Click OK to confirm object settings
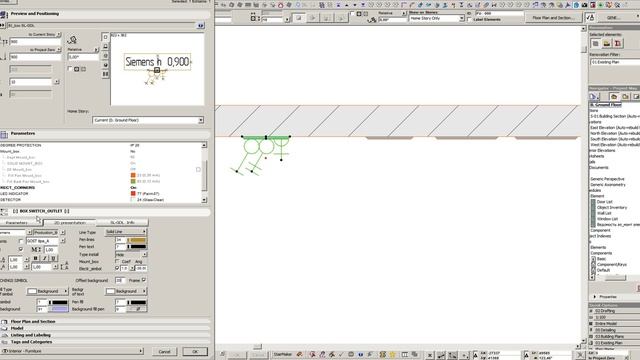Image resolution: width=640 pixels, height=360 pixels. (195, 351)
